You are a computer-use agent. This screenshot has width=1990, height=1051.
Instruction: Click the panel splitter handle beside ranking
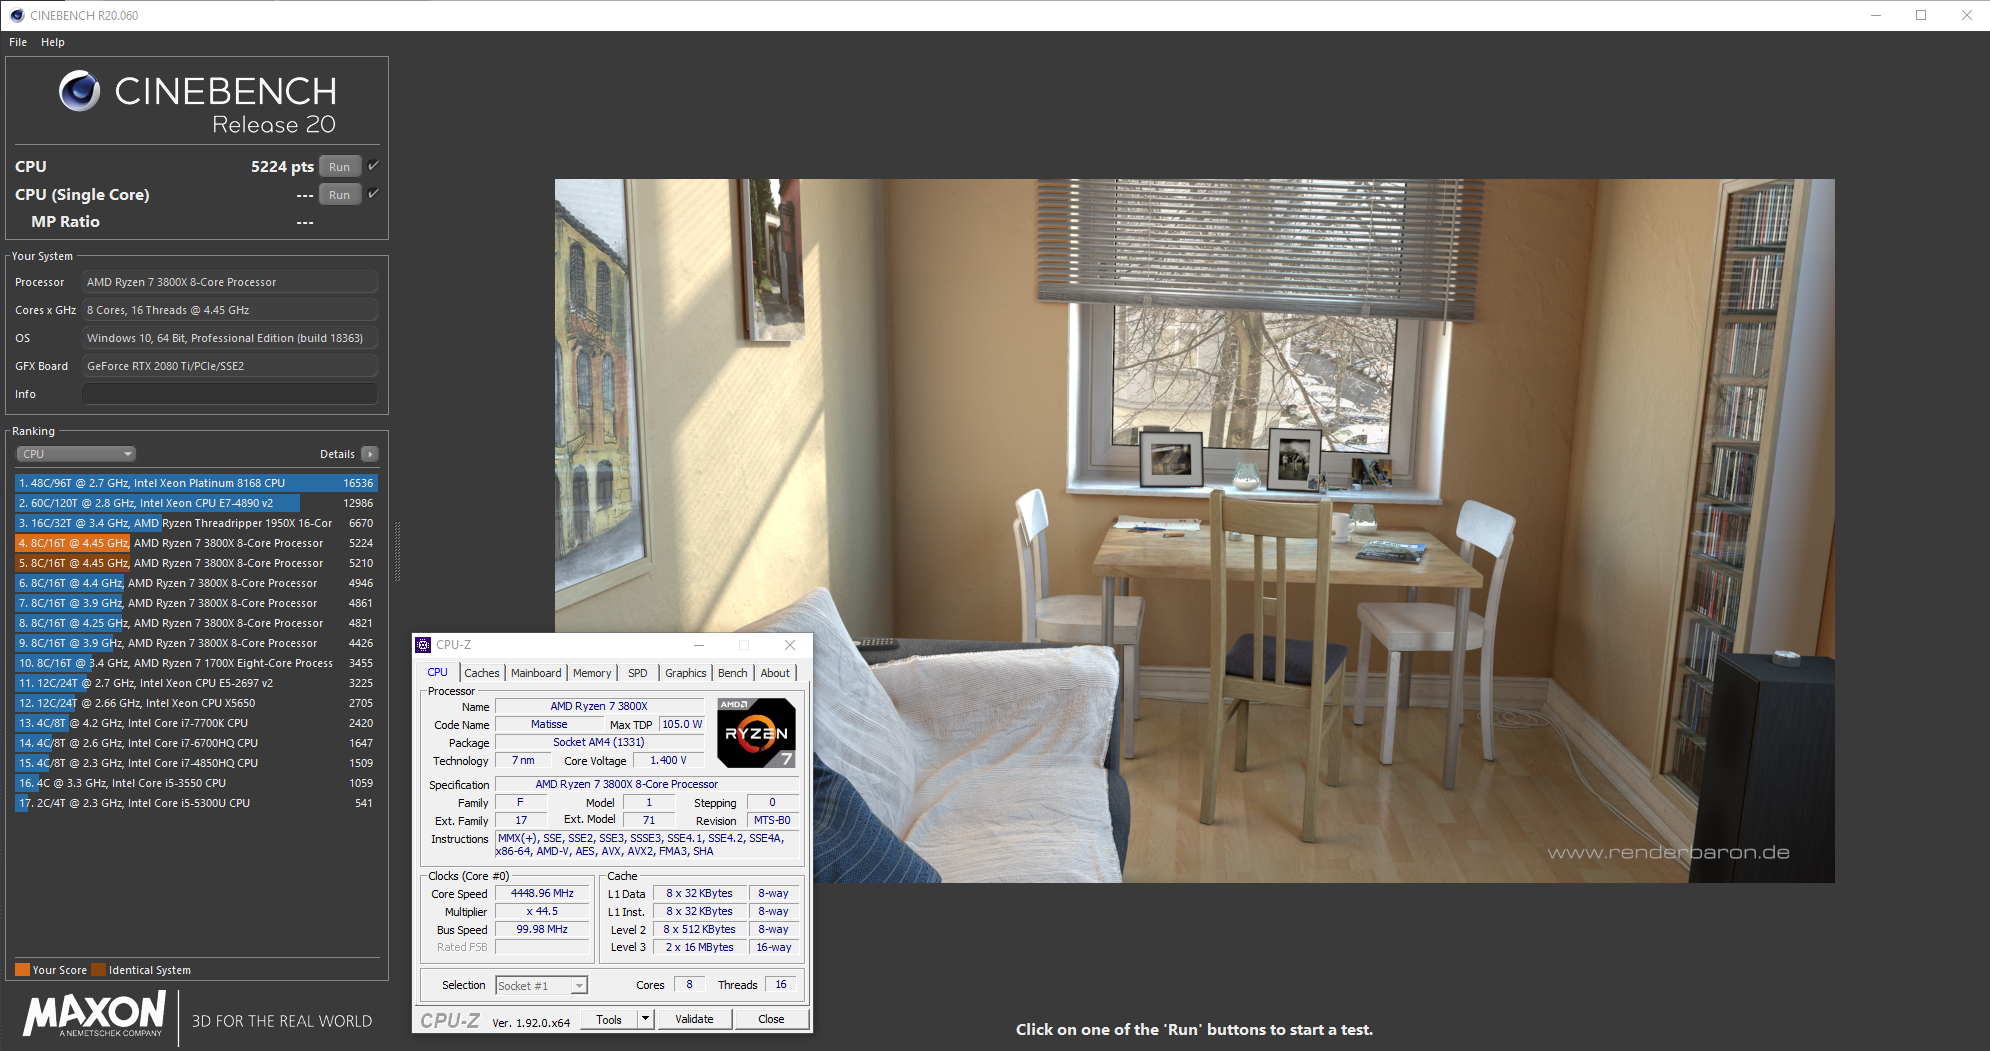coord(397,552)
